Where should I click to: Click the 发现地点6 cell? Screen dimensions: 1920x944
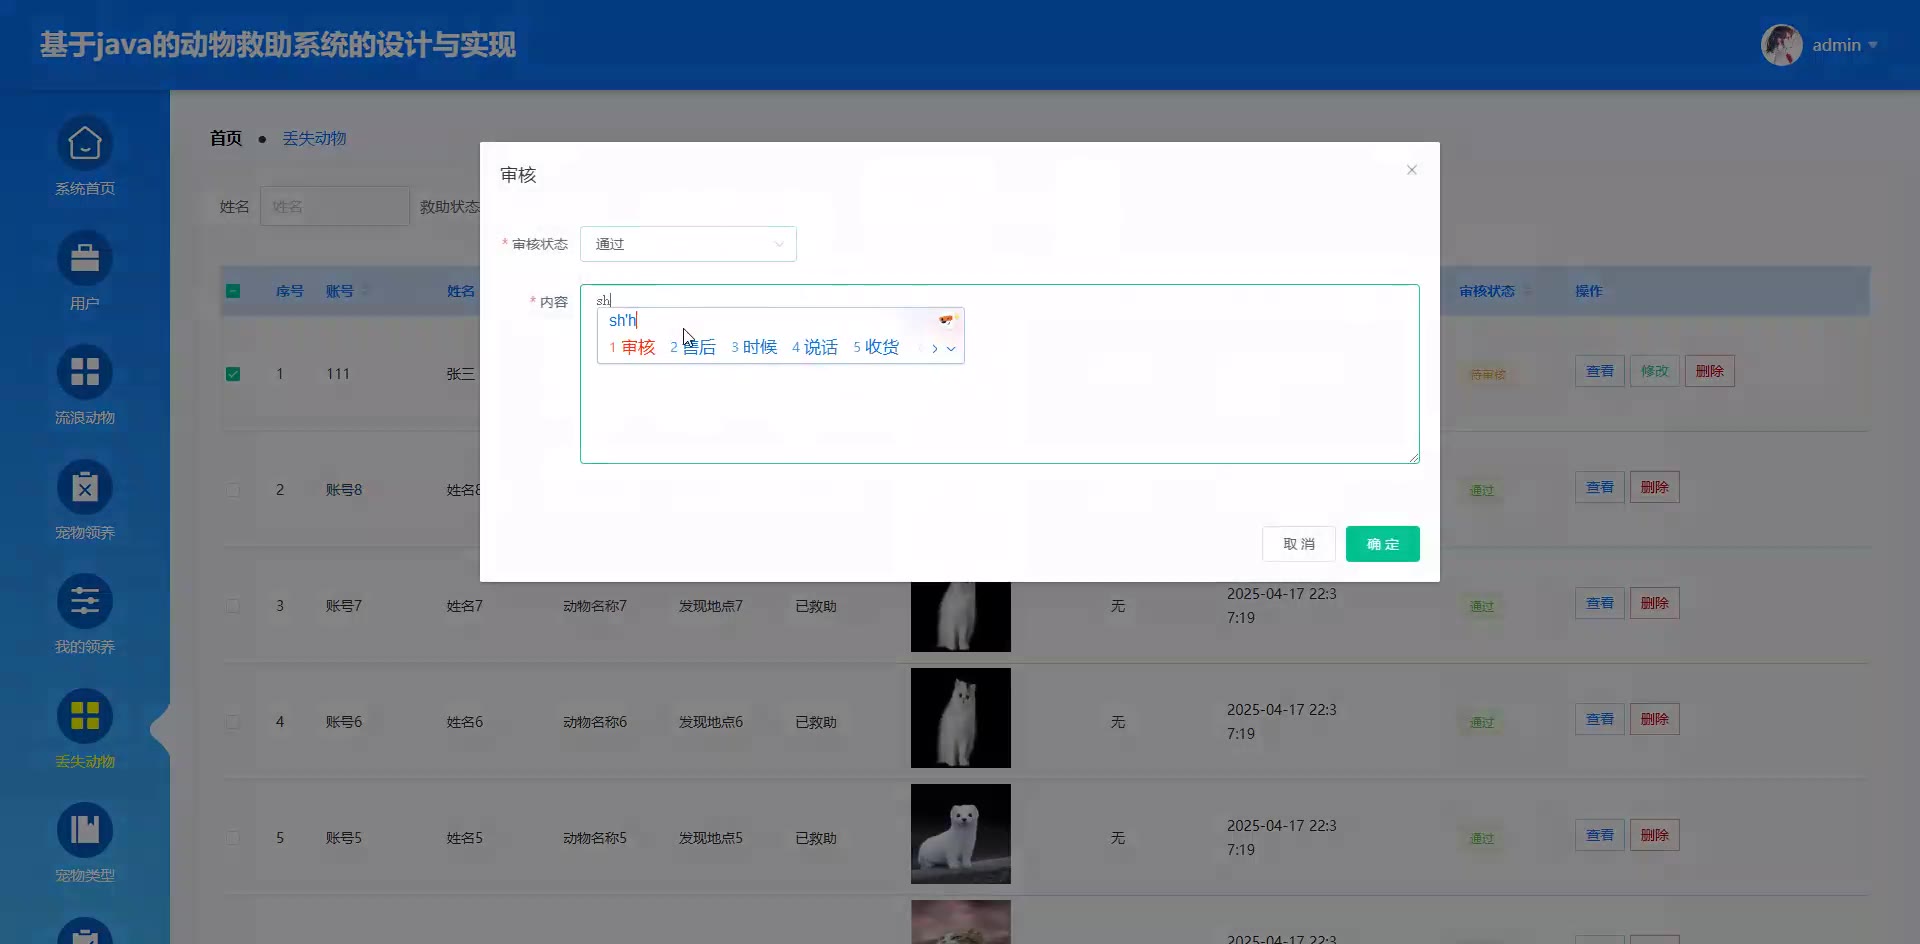tap(711, 722)
